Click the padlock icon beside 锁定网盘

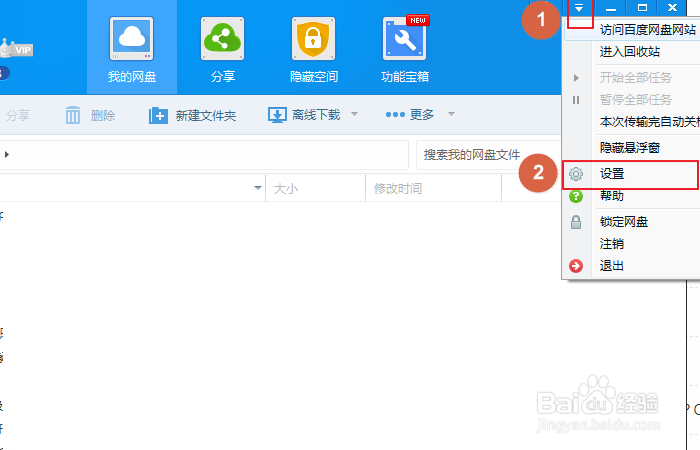[x=576, y=221]
